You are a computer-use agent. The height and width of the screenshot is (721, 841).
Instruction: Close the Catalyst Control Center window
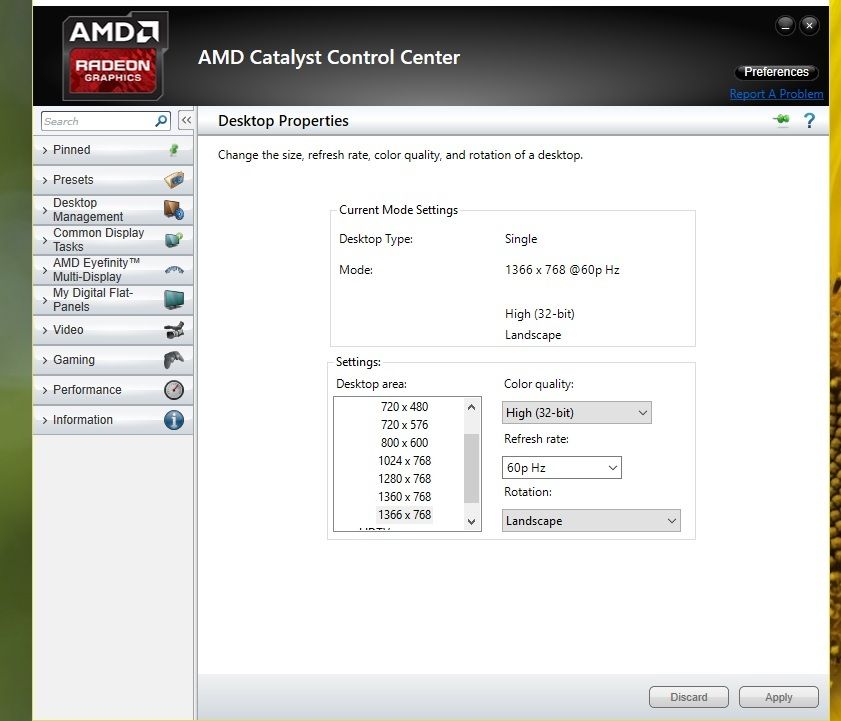point(809,25)
